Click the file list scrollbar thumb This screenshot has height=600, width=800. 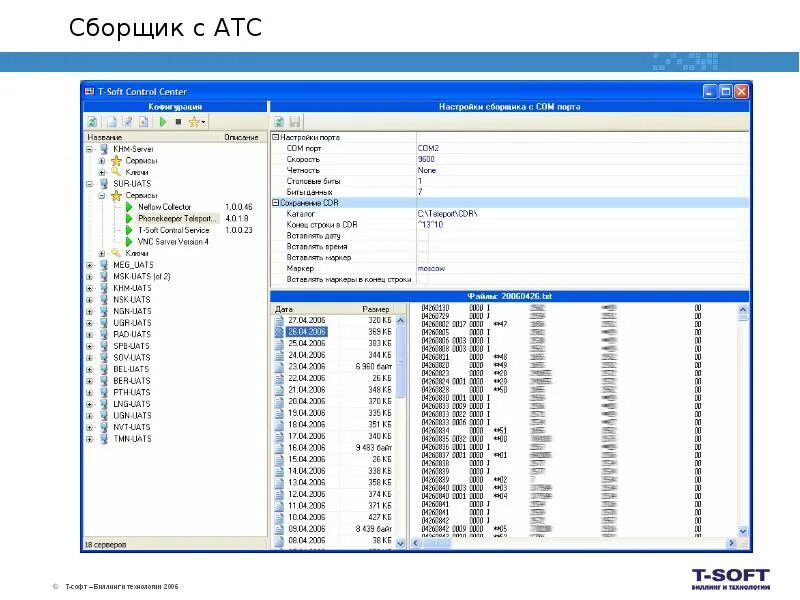pos(401,362)
